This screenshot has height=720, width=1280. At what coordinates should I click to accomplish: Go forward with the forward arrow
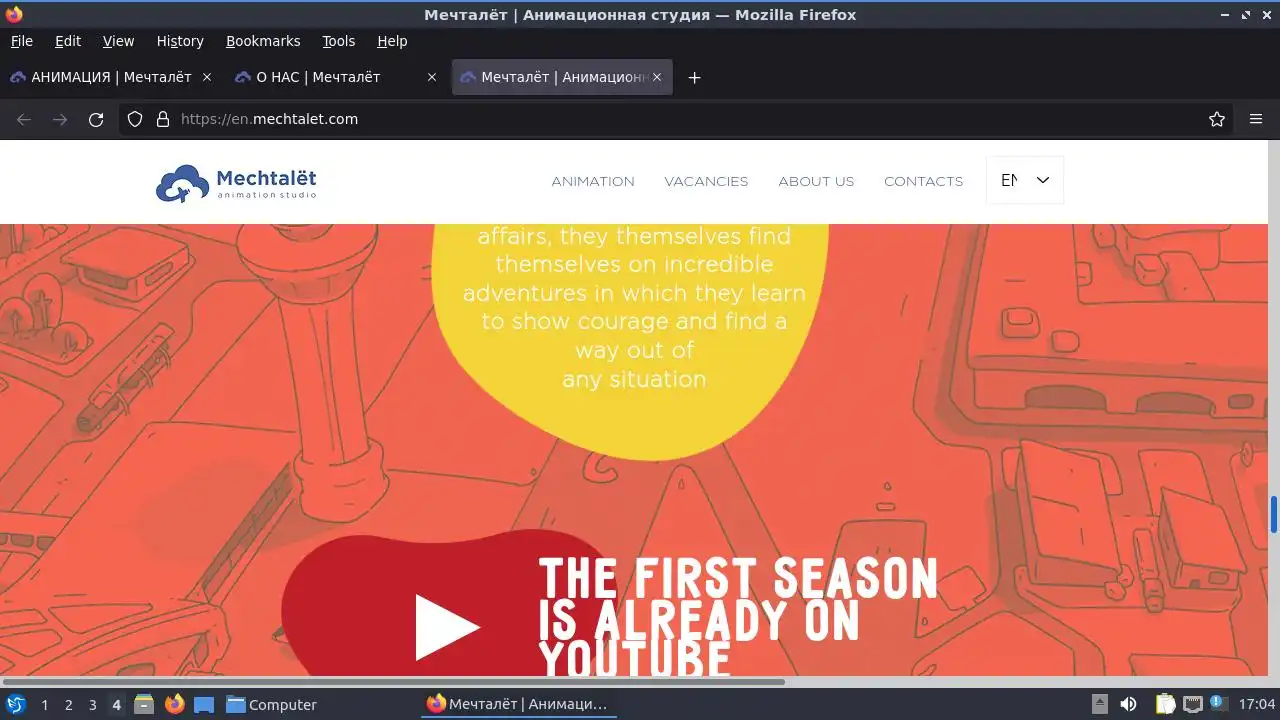pos(60,119)
